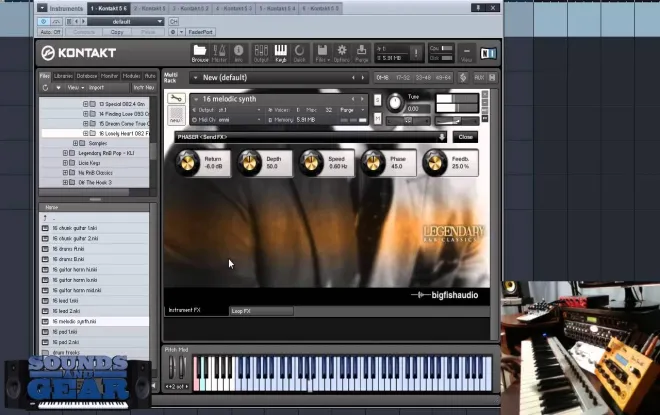Expand the Samples folder in tree

click(75, 143)
